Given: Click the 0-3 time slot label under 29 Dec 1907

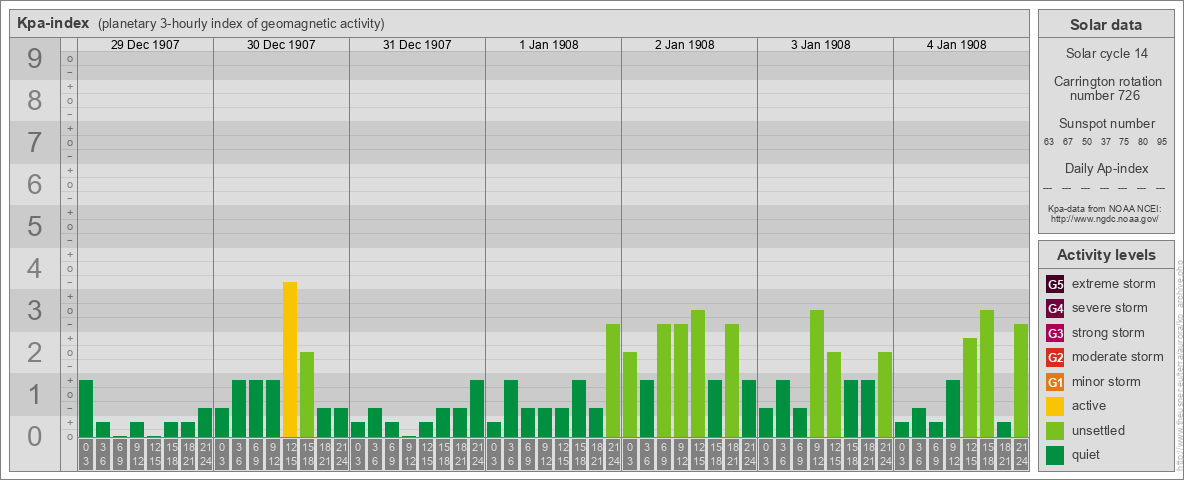Looking at the screenshot, I should pyautogui.click(x=86, y=454).
